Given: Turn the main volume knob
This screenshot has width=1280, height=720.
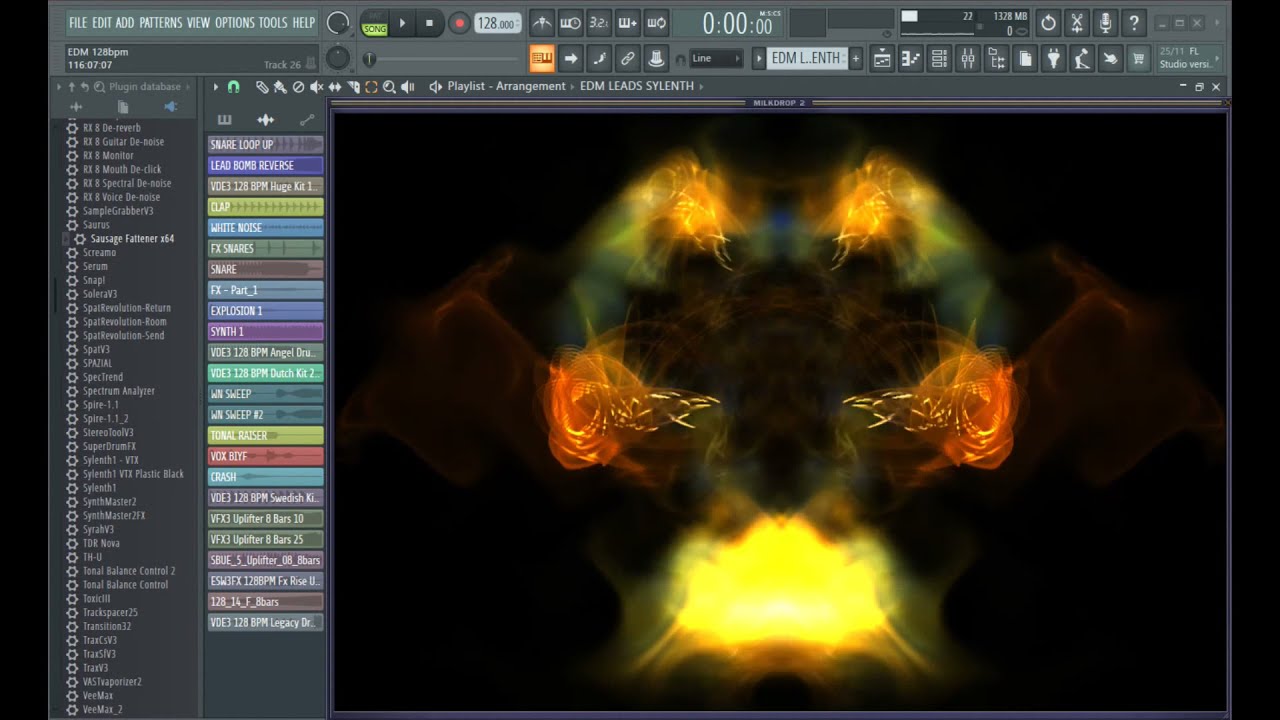Looking at the screenshot, I should pos(338,23).
